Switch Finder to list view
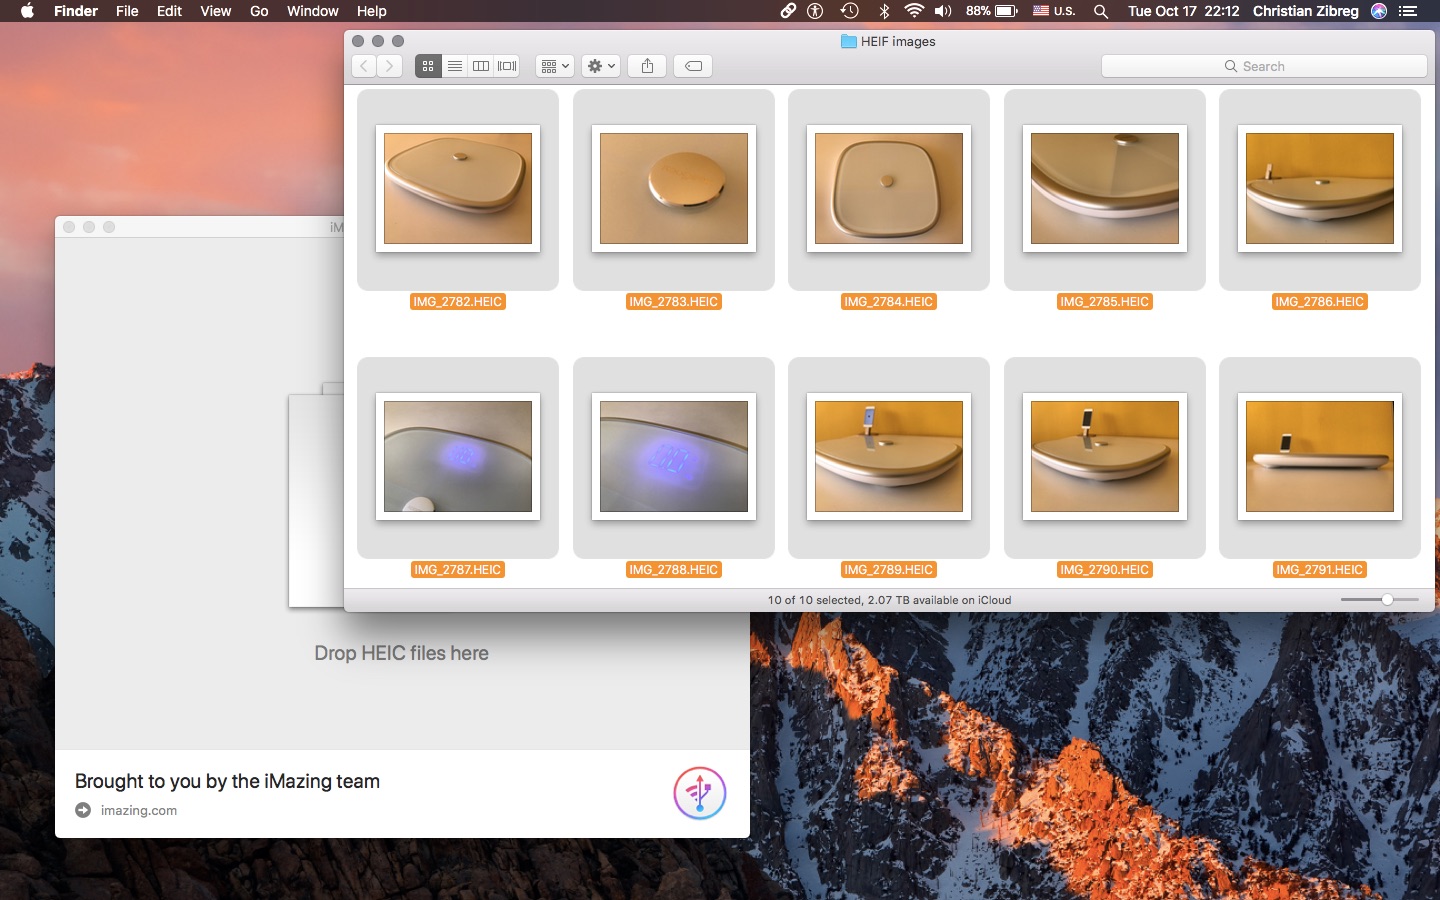 coord(455,66)
